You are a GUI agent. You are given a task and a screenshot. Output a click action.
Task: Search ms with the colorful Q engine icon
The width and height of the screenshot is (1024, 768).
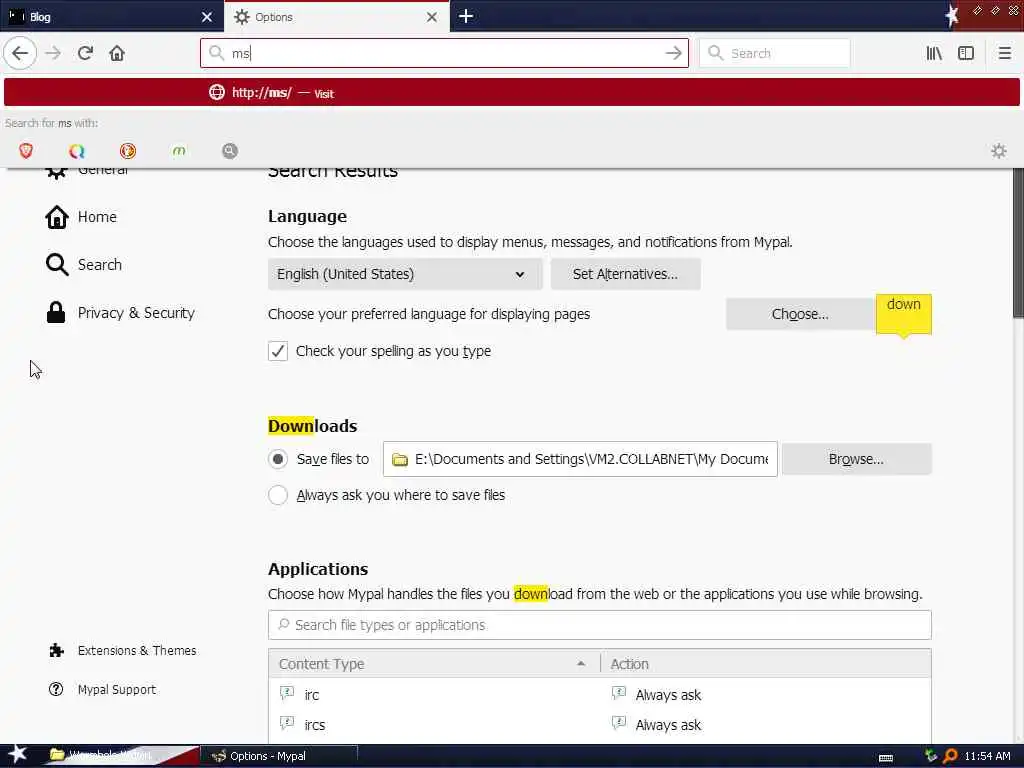pyautogui.click(x=77, y=151)
